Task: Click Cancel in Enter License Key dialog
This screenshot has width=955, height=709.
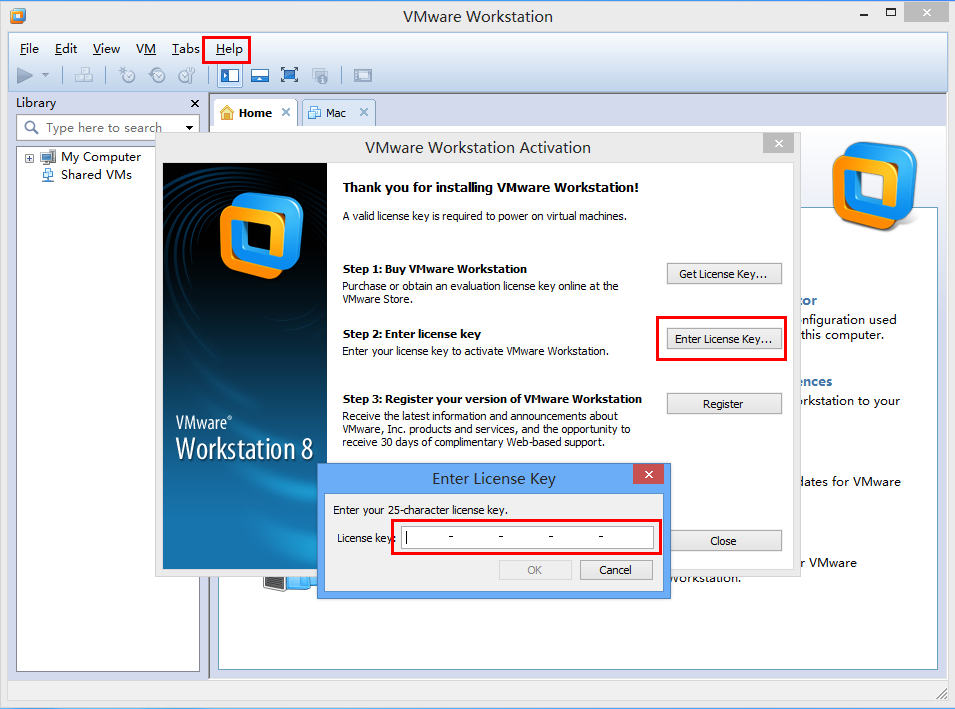Action: [616, 570]
